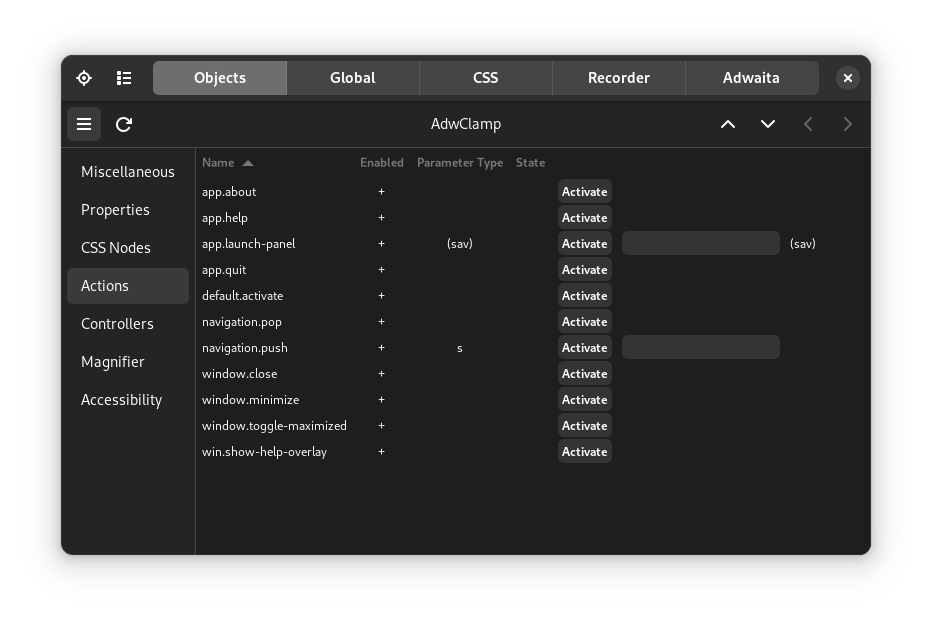The width and height of the screenshot is (932, 622).
Task: Click the object list view icon
Action: (124, 77)
